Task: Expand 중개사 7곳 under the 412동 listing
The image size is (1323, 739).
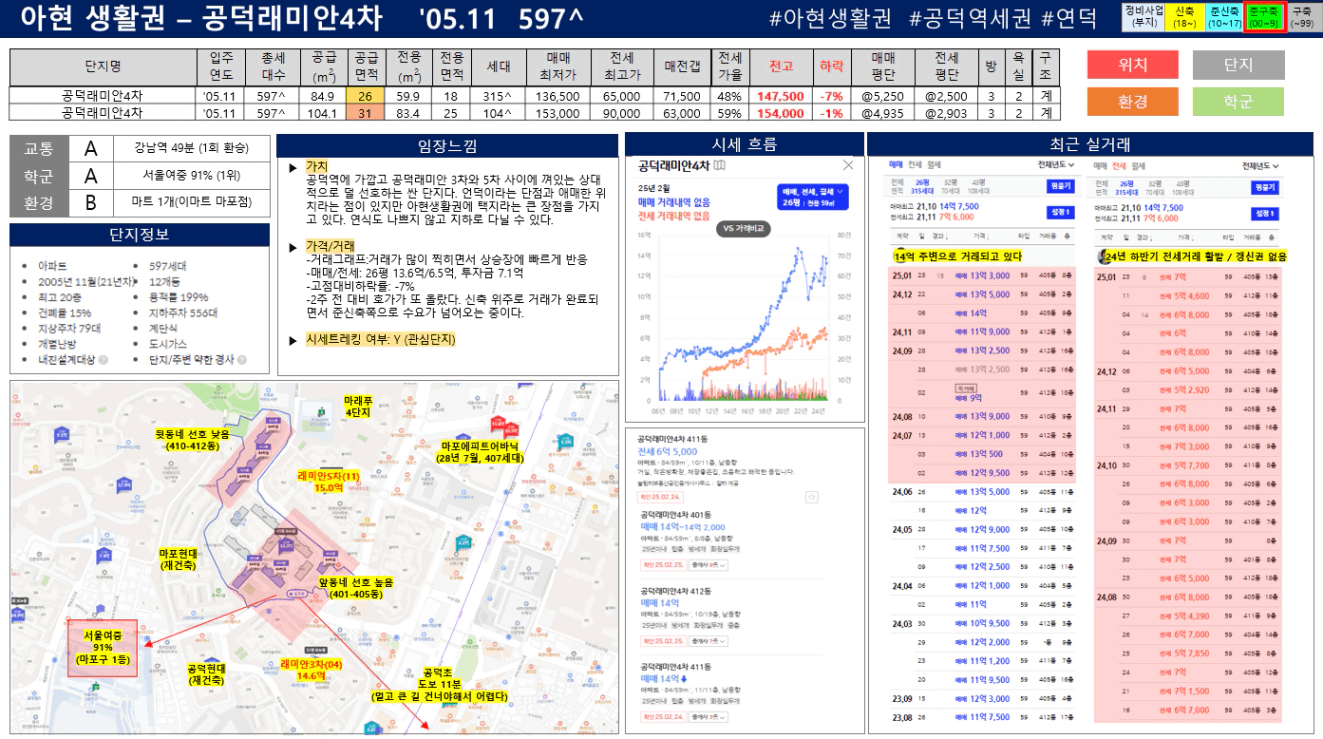Action: click(710, 640)
